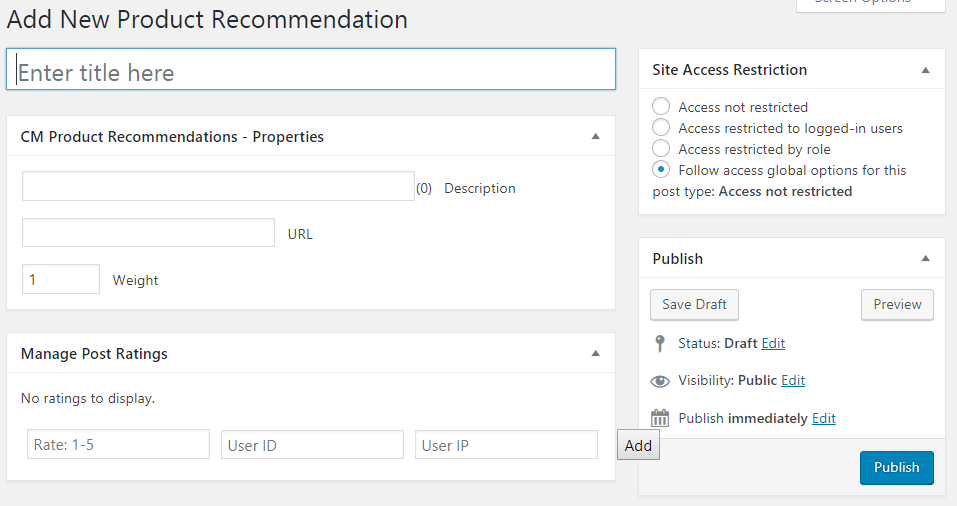Click the blue Publish button

[x=896, y=467]
